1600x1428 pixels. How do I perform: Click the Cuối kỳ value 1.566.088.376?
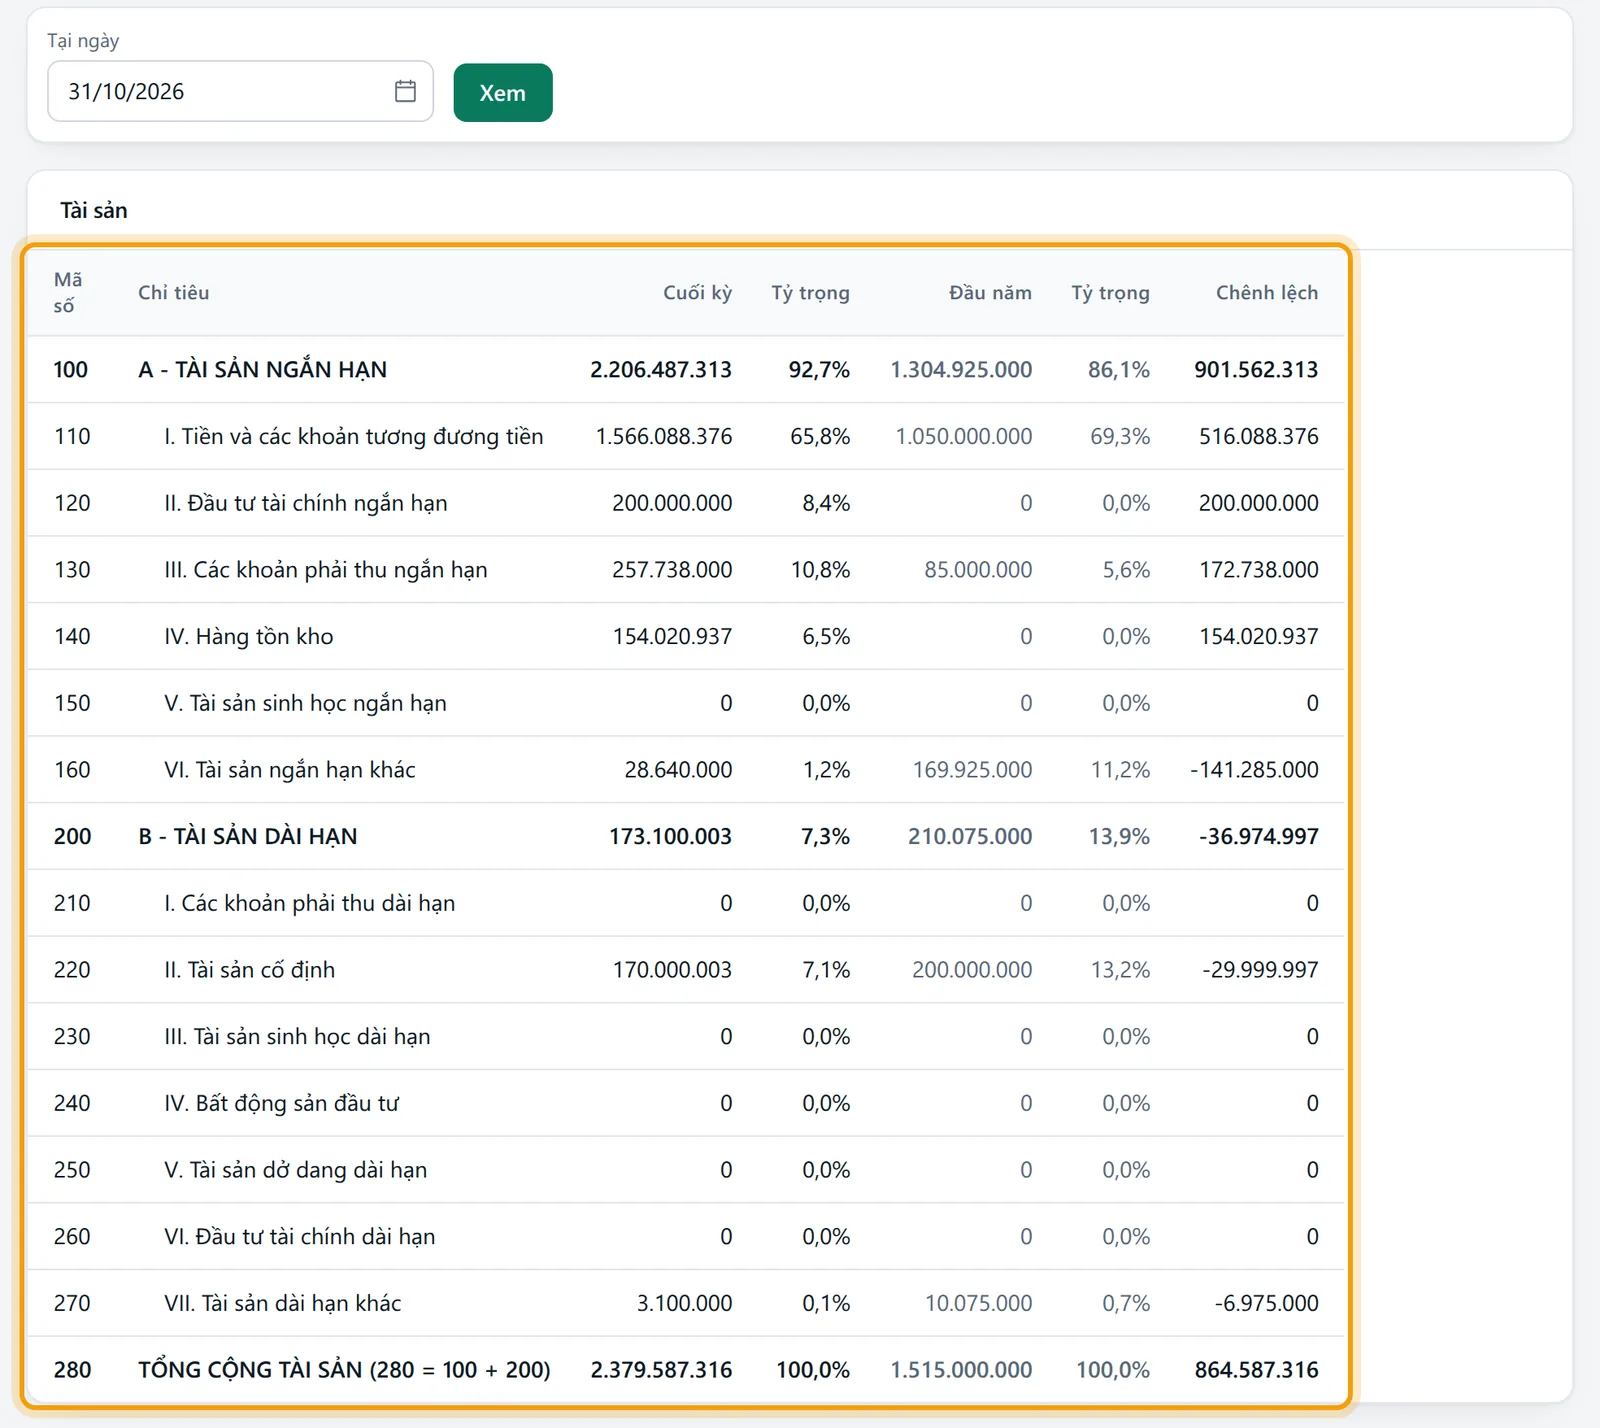[x=664, y=436]
